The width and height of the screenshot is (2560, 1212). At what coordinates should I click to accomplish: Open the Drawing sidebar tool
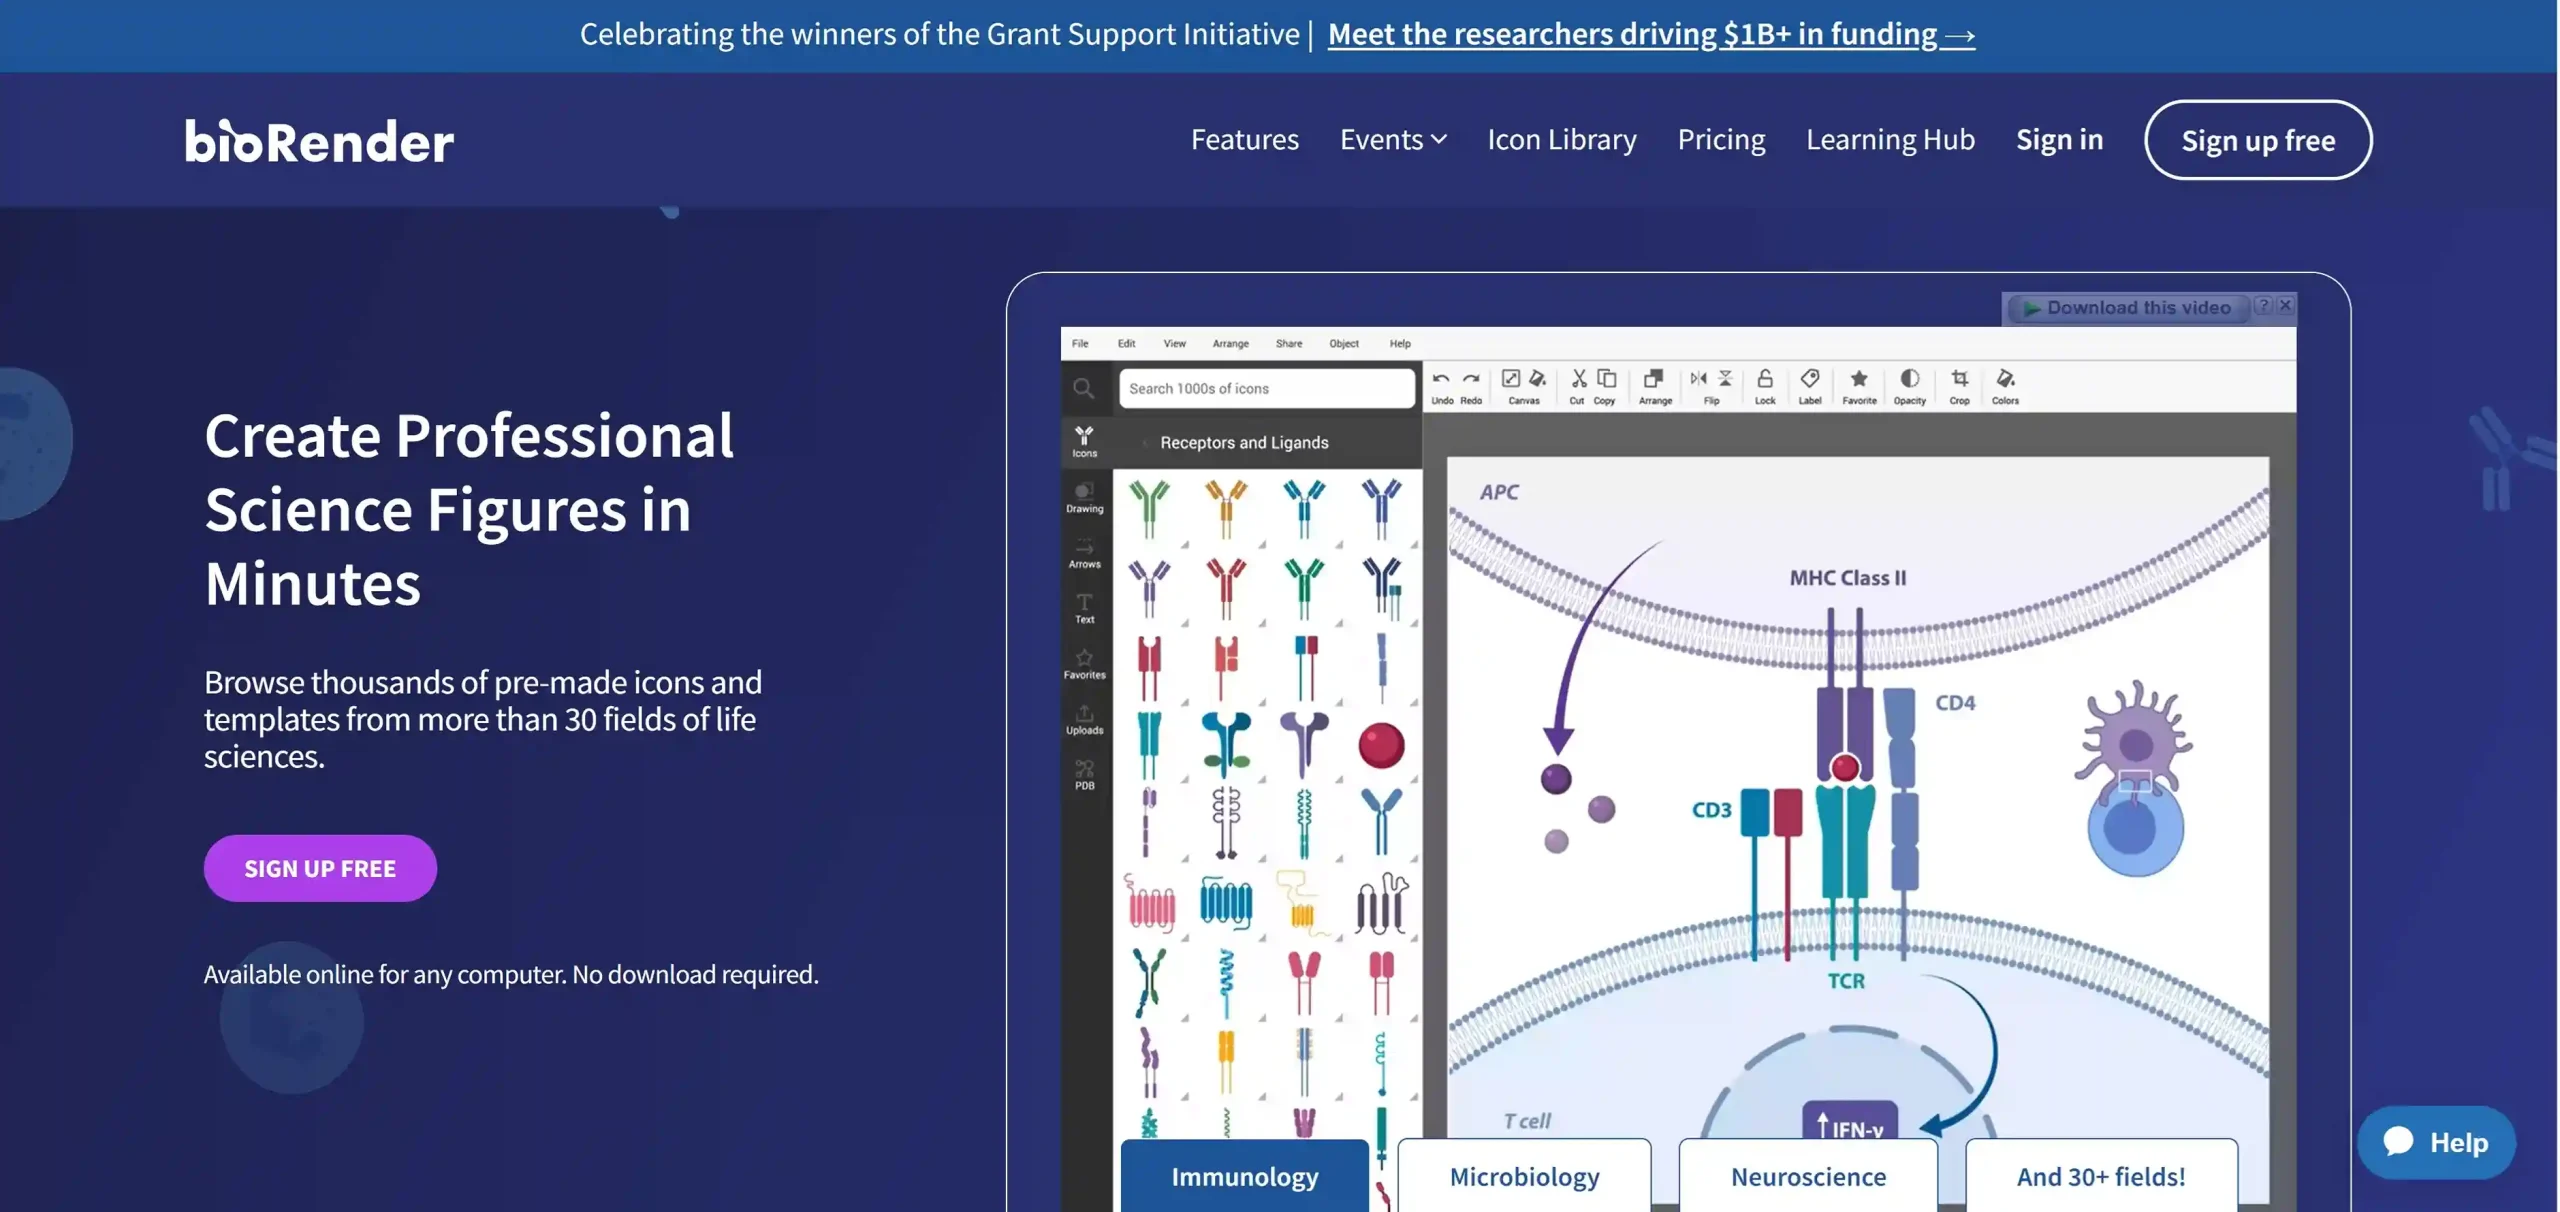(1084, 497)
